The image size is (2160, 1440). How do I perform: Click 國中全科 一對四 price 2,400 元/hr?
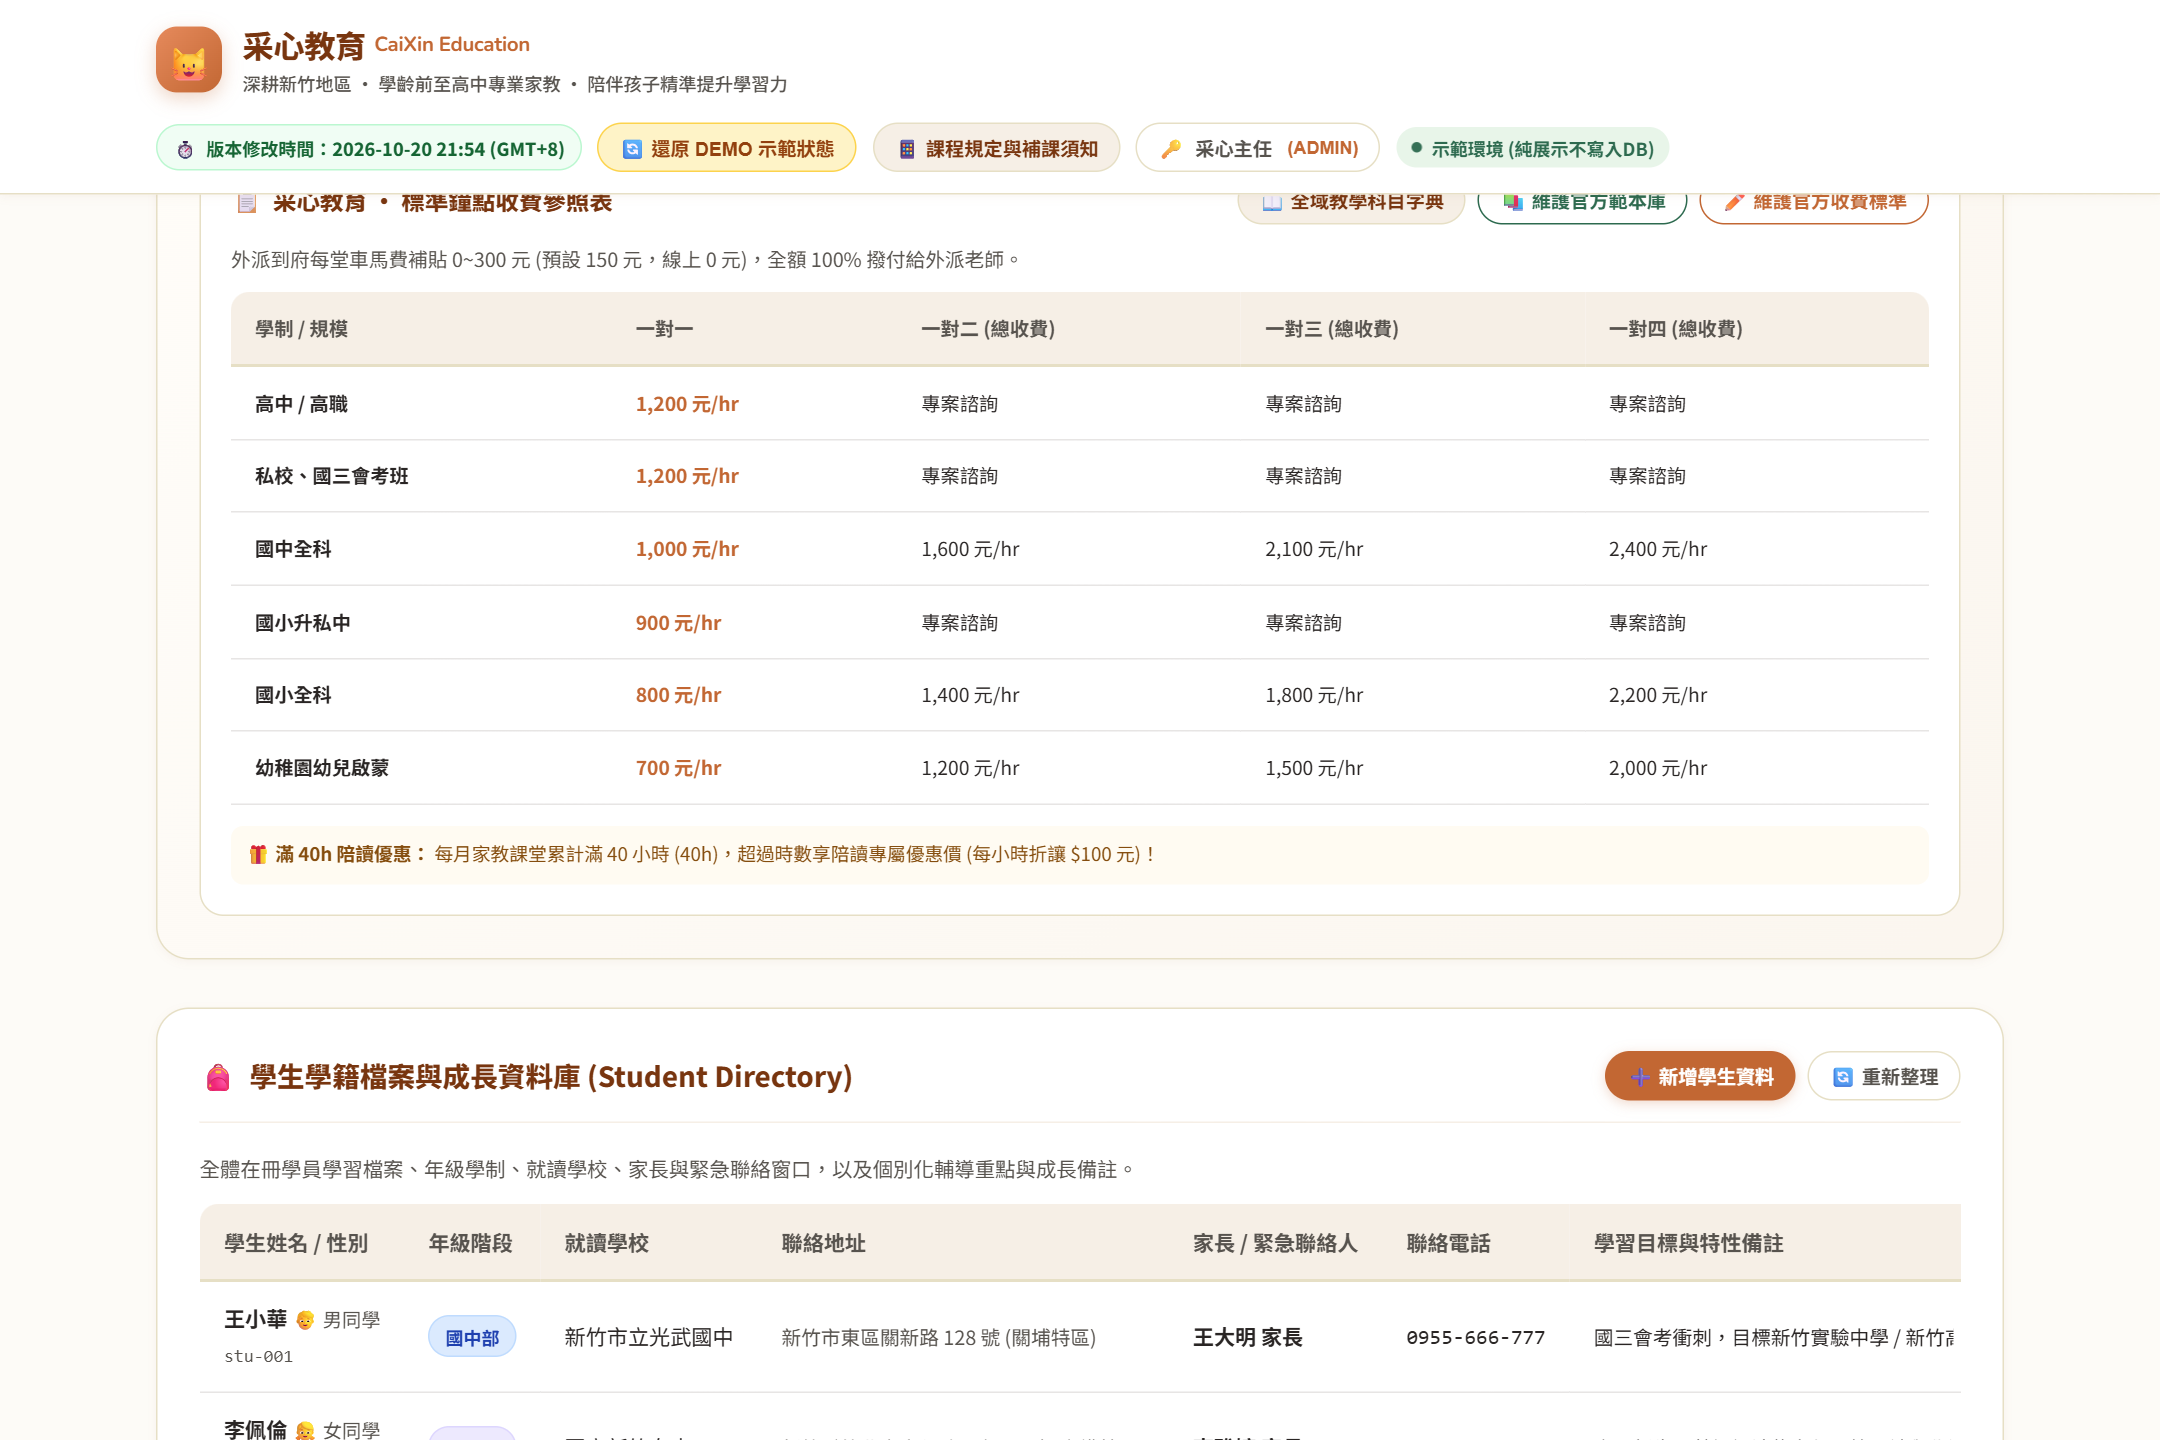pos(1657,549)
